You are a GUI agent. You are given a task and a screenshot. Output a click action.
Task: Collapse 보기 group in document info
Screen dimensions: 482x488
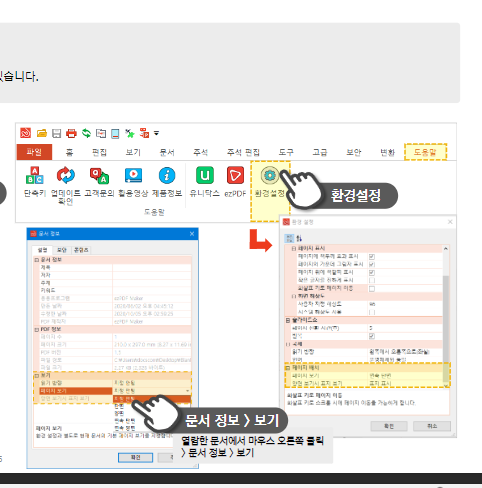click(37, 376)
